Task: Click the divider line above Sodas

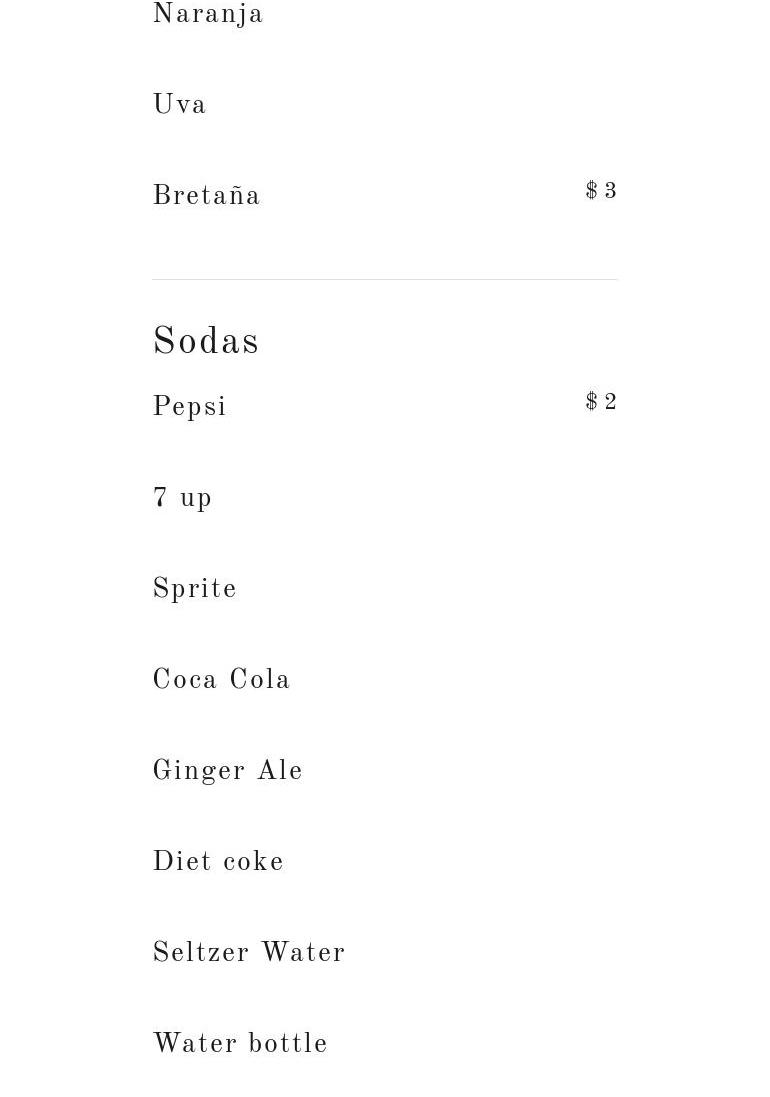Action: [385, 279]
